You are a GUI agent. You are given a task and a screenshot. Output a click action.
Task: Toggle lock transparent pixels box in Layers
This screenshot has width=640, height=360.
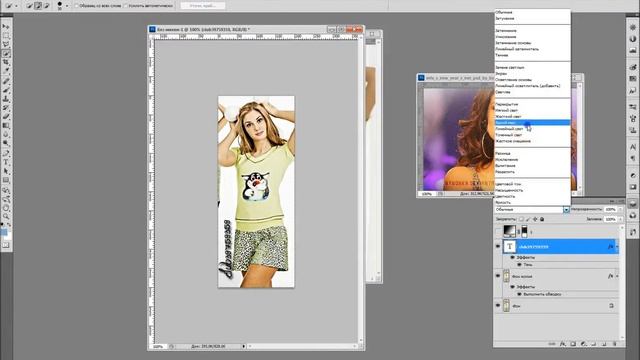pyautogui.click(x=521, y=219)
